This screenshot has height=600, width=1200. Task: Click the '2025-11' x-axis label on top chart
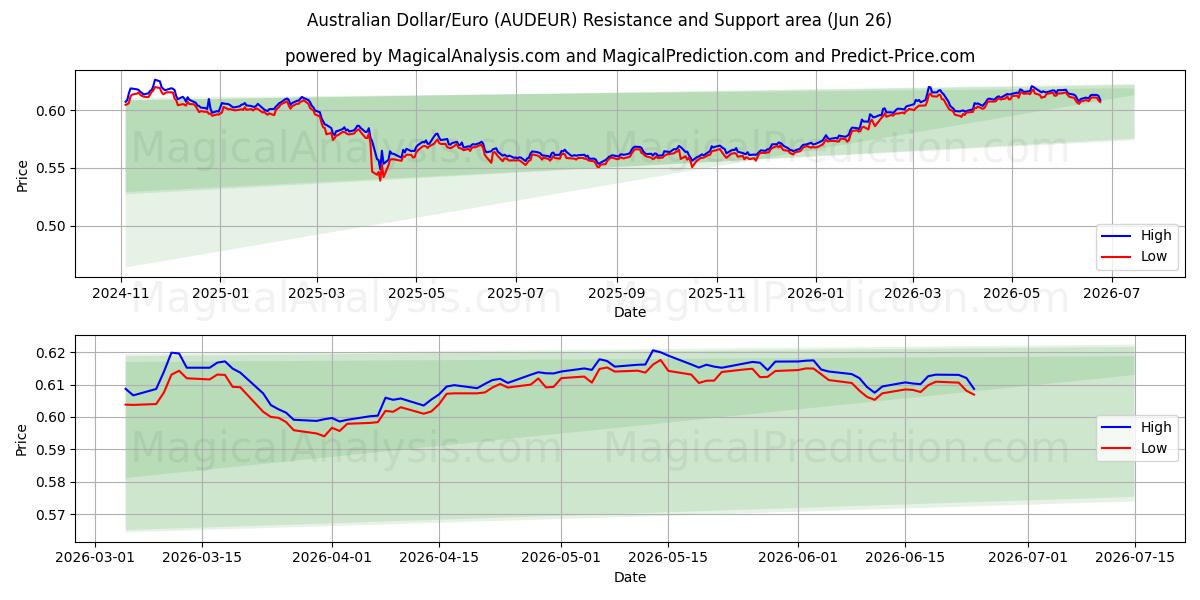coord(716,293)
